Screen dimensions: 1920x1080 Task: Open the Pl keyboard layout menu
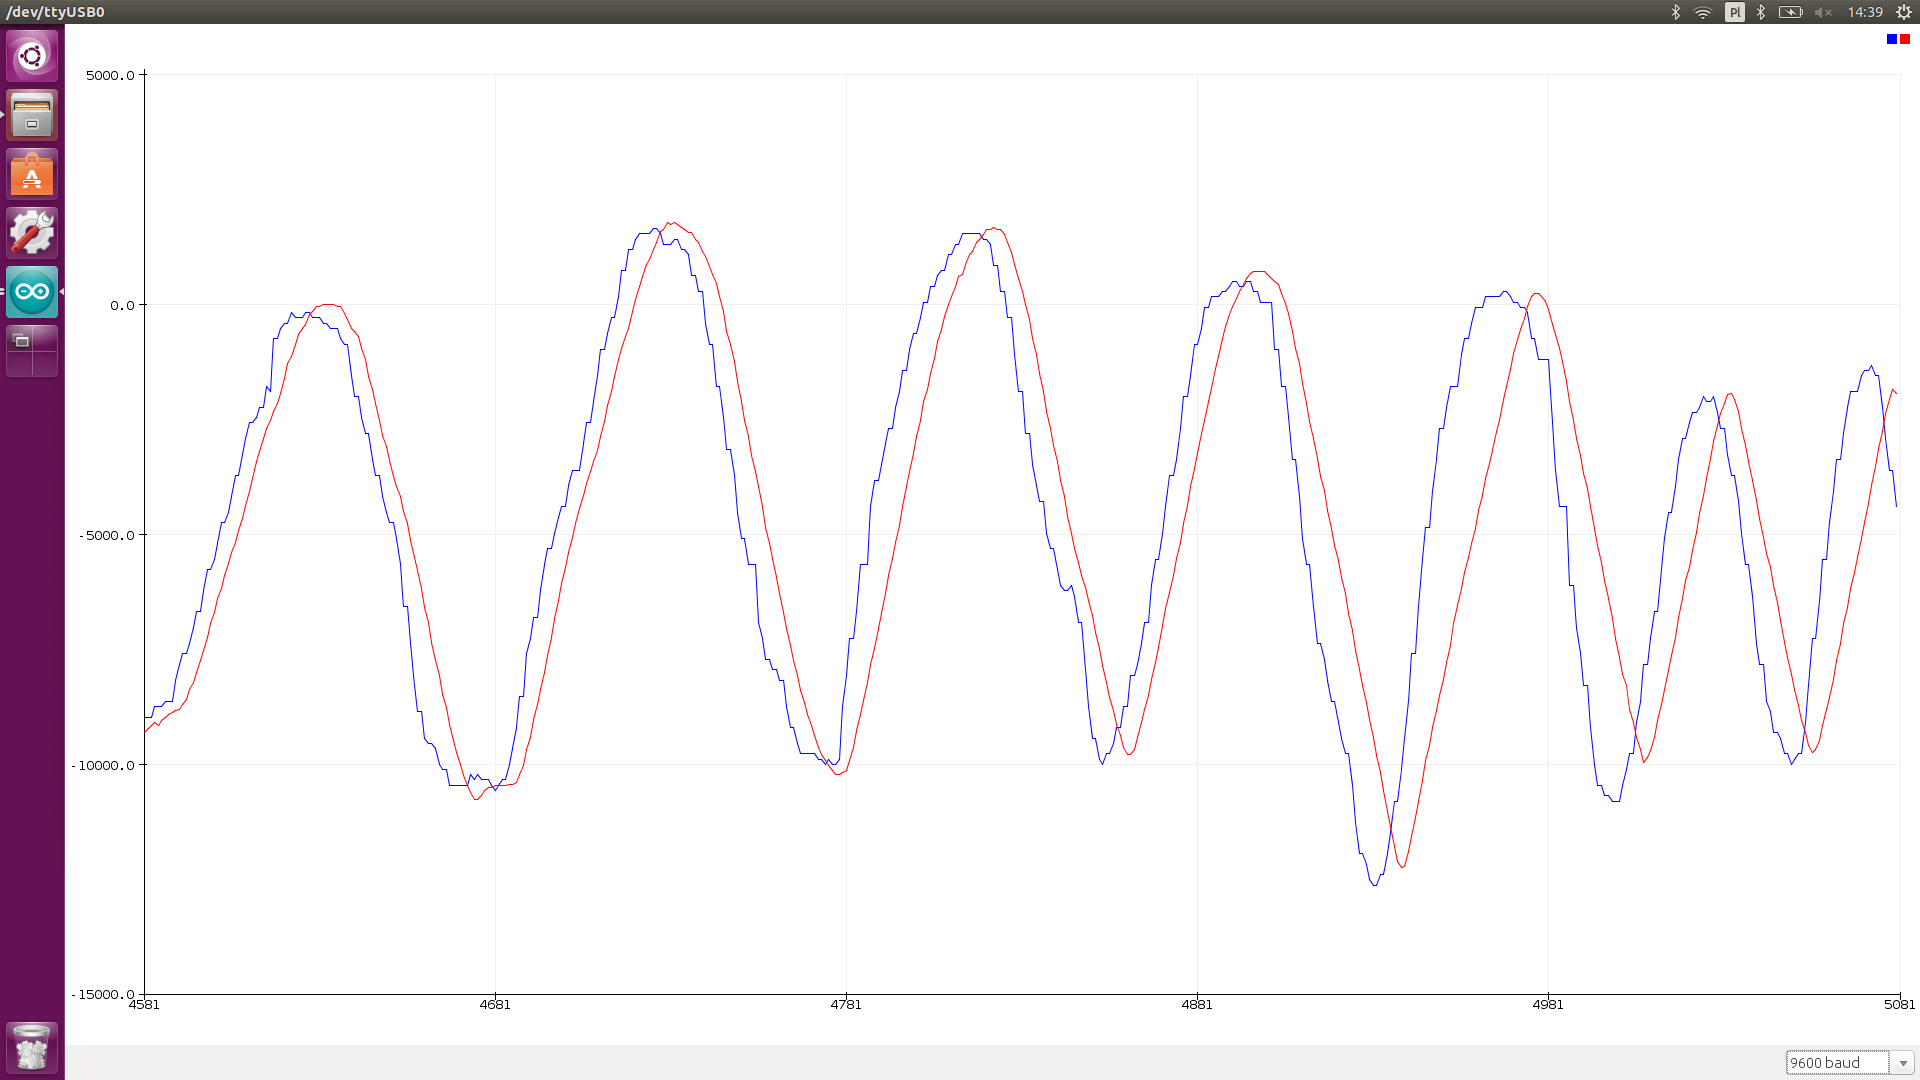click(x=1735, y=12)
